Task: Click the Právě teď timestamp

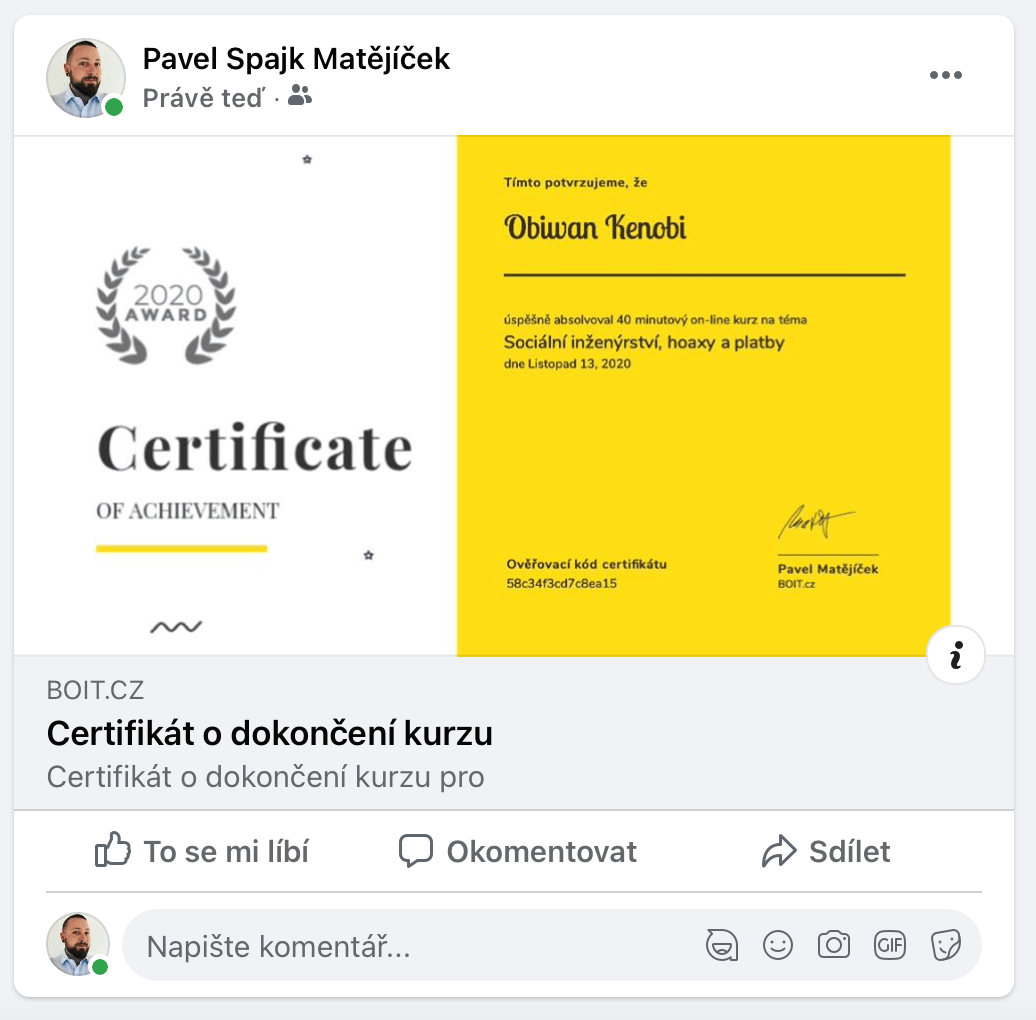Action: click(204, 98)
